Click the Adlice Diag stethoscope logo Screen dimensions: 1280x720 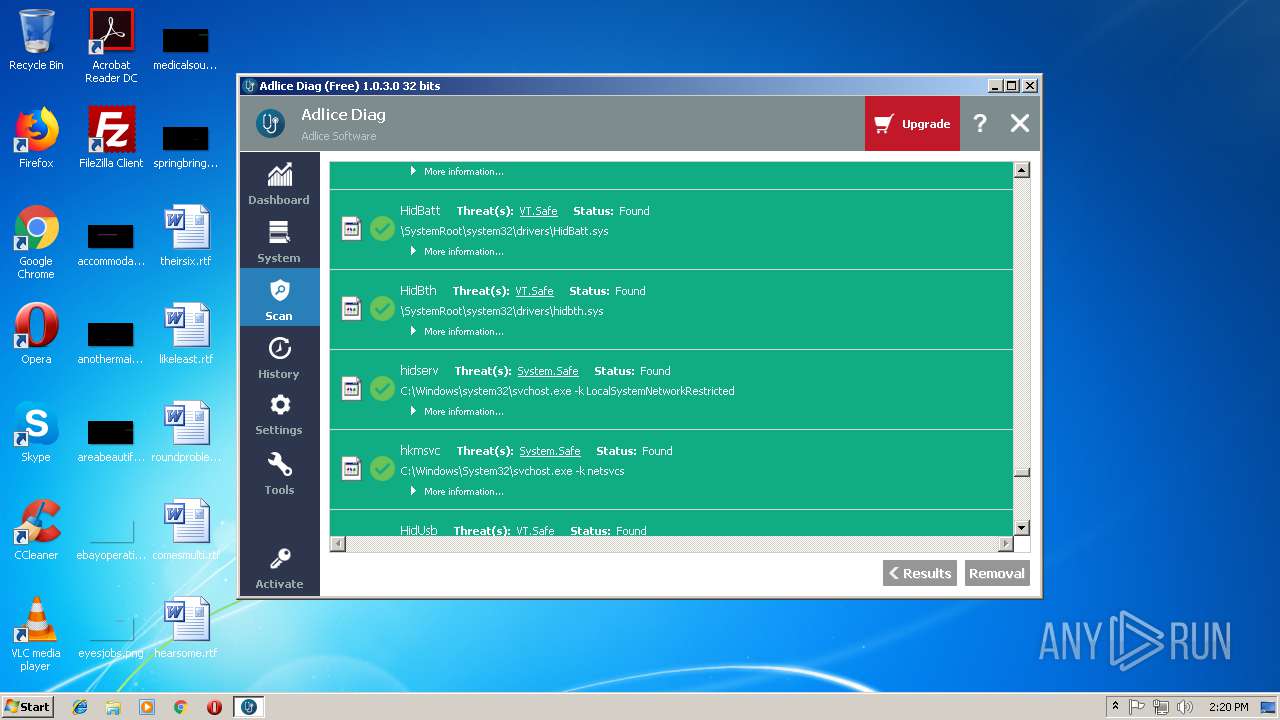click(269, 123)
